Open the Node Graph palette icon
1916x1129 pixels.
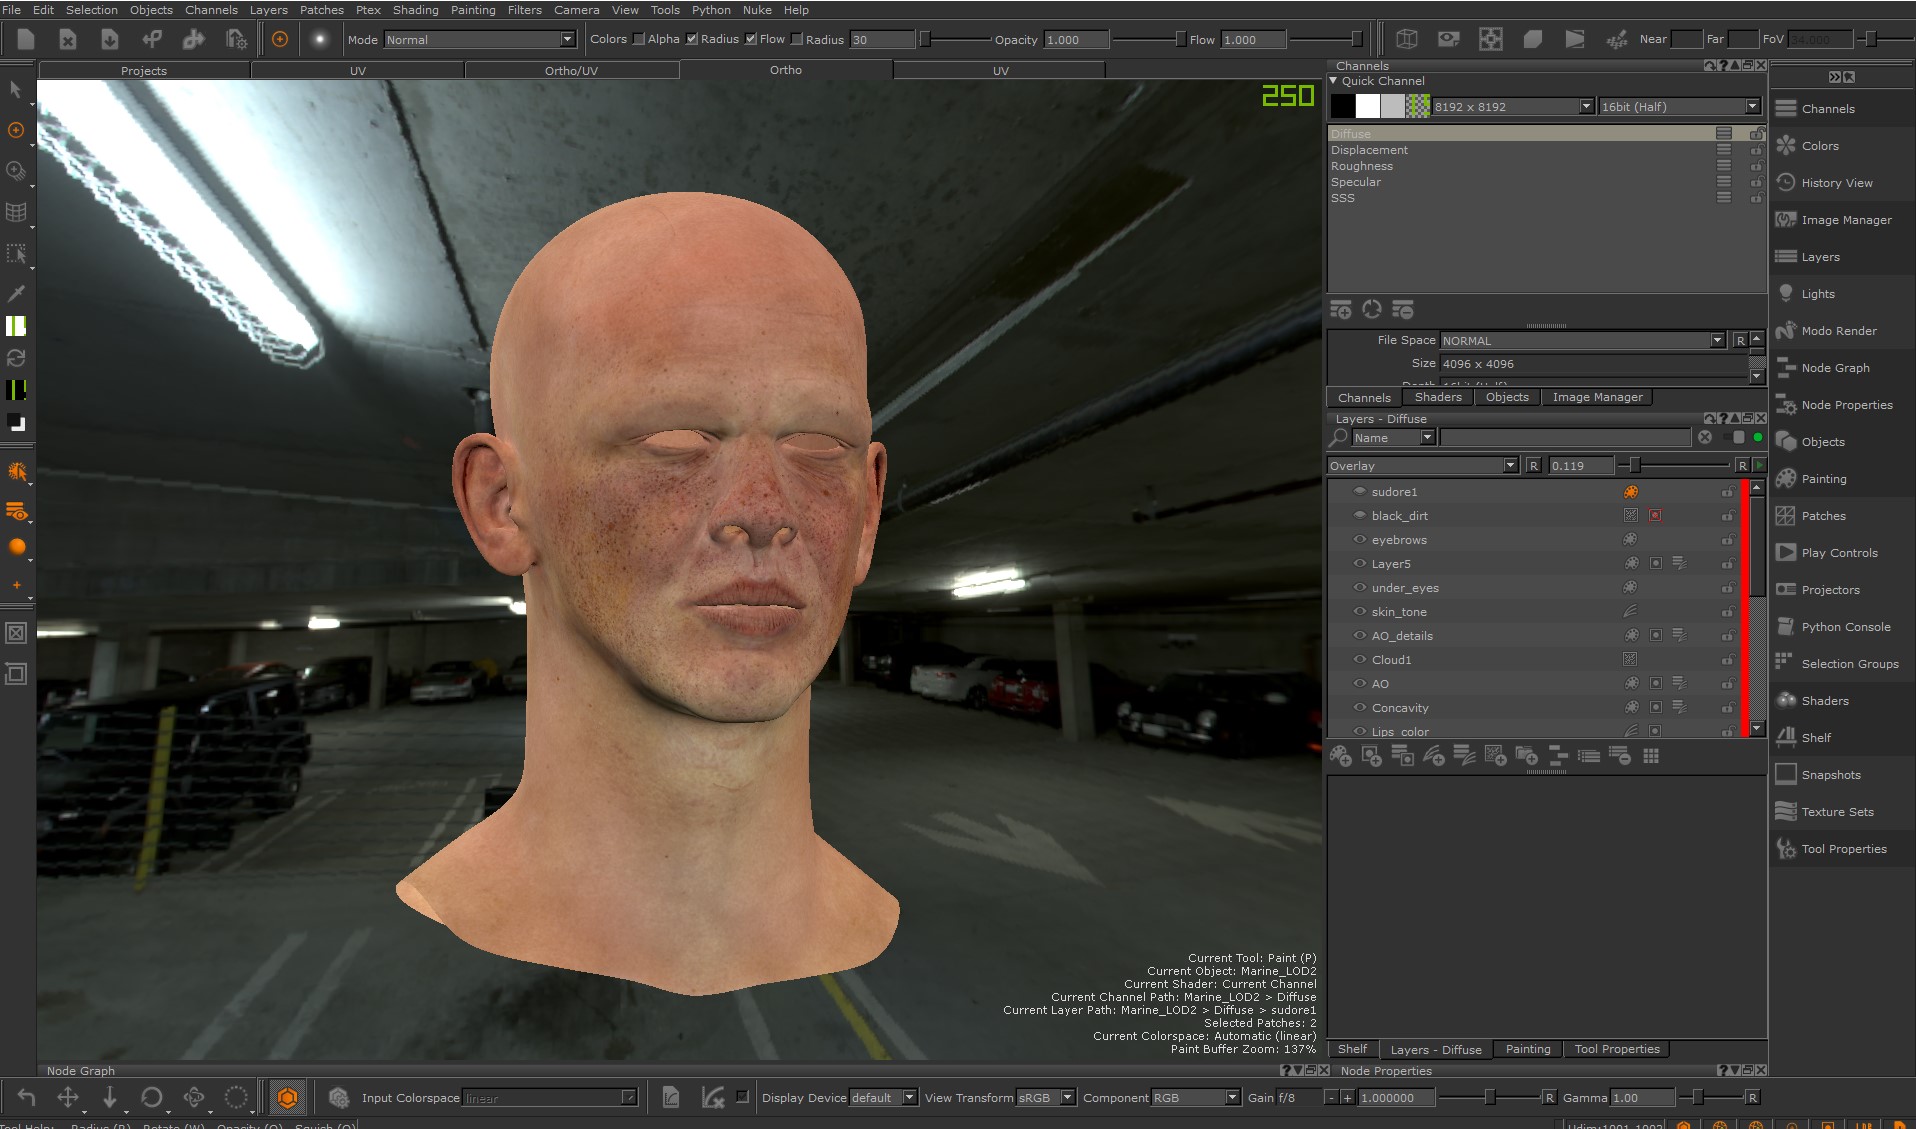click(1786, 368)
